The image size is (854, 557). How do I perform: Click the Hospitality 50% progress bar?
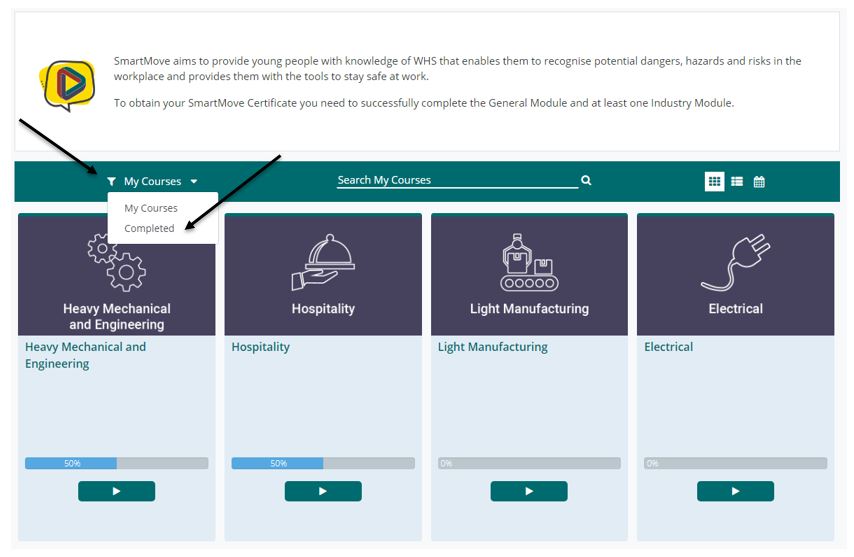[322, 463]
